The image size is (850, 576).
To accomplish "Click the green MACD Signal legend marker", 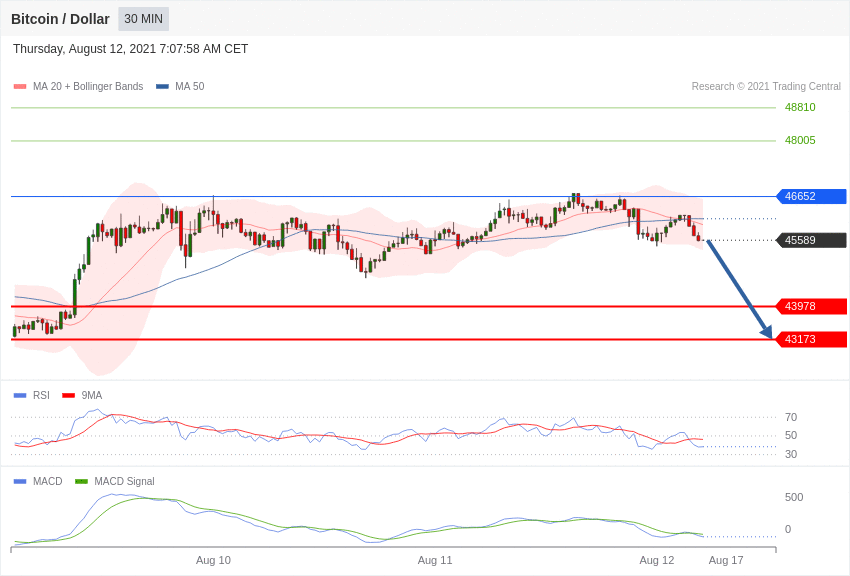I will 81,481.
